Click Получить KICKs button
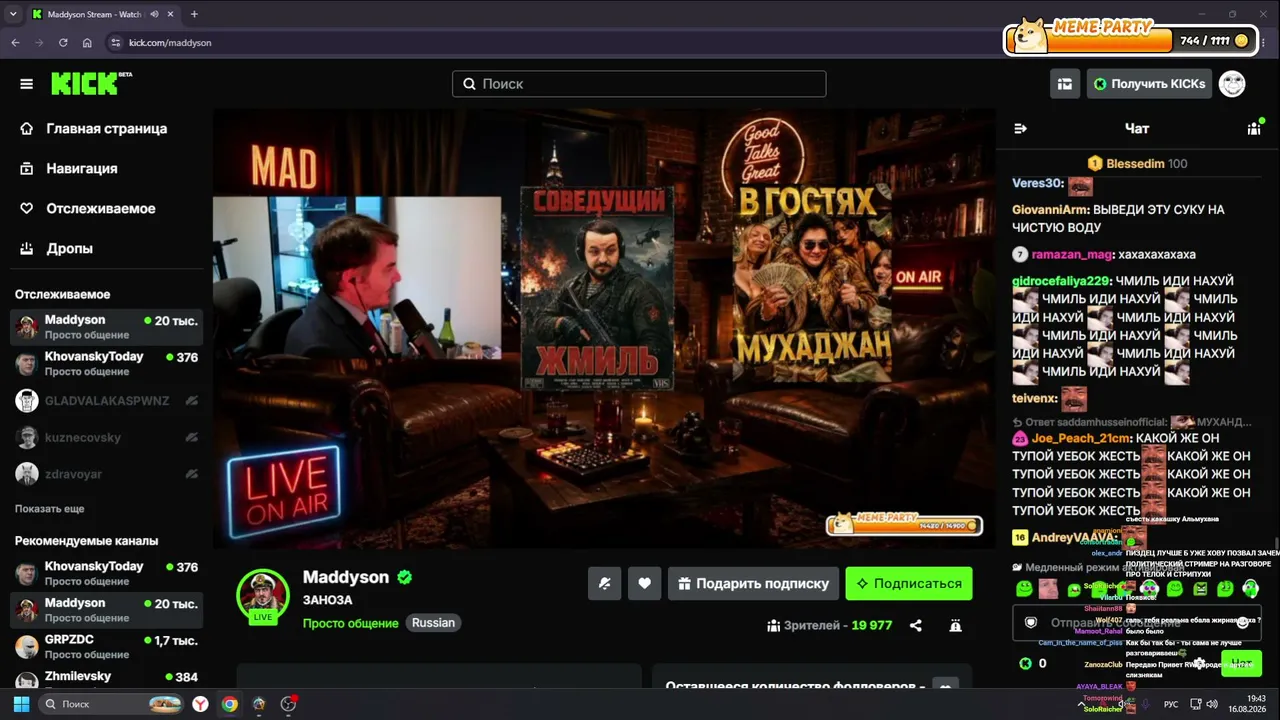Viewport: 1280px width, 720px height. 1149,84
